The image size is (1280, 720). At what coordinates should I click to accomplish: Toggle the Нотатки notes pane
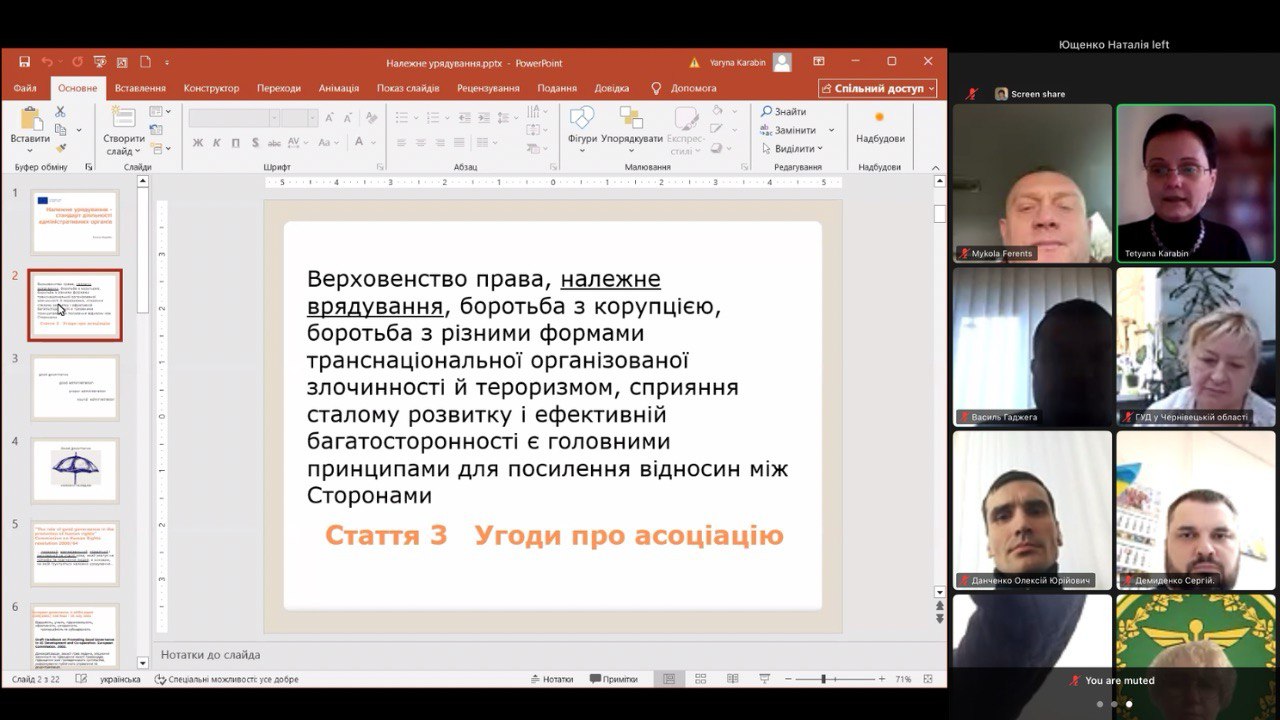(551, 679)
